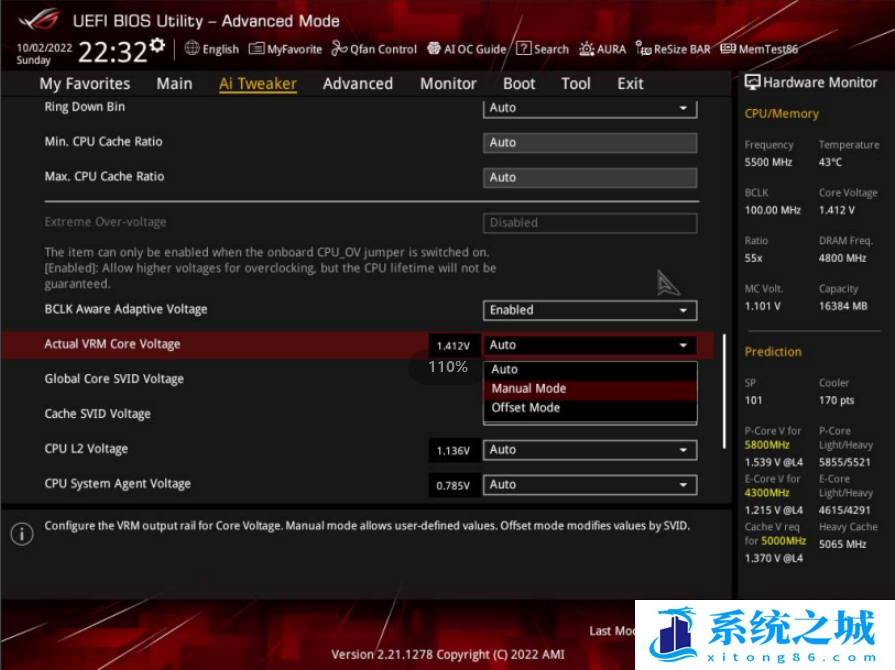
Task: Go to the Exit tab
Action: coord(630,84)
